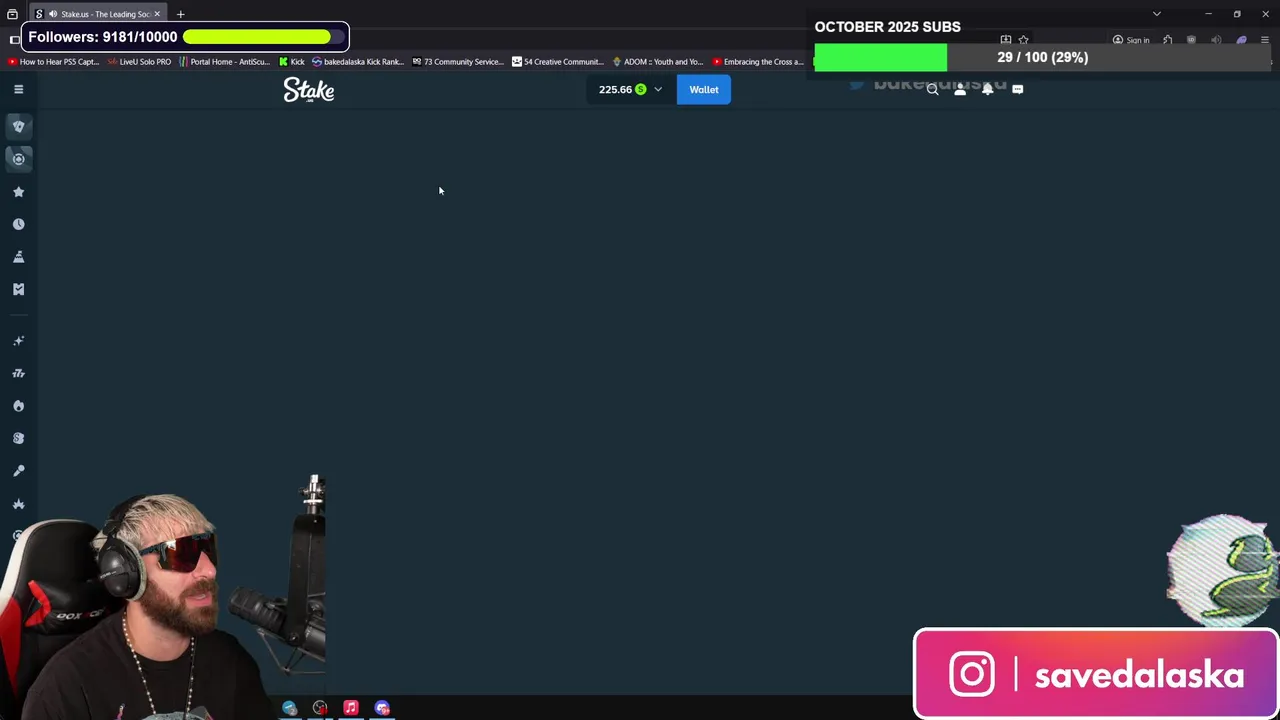Open Challenges cone icon in sidebar
Viewport: 1280px width, 720px height.
click(18, 257)
